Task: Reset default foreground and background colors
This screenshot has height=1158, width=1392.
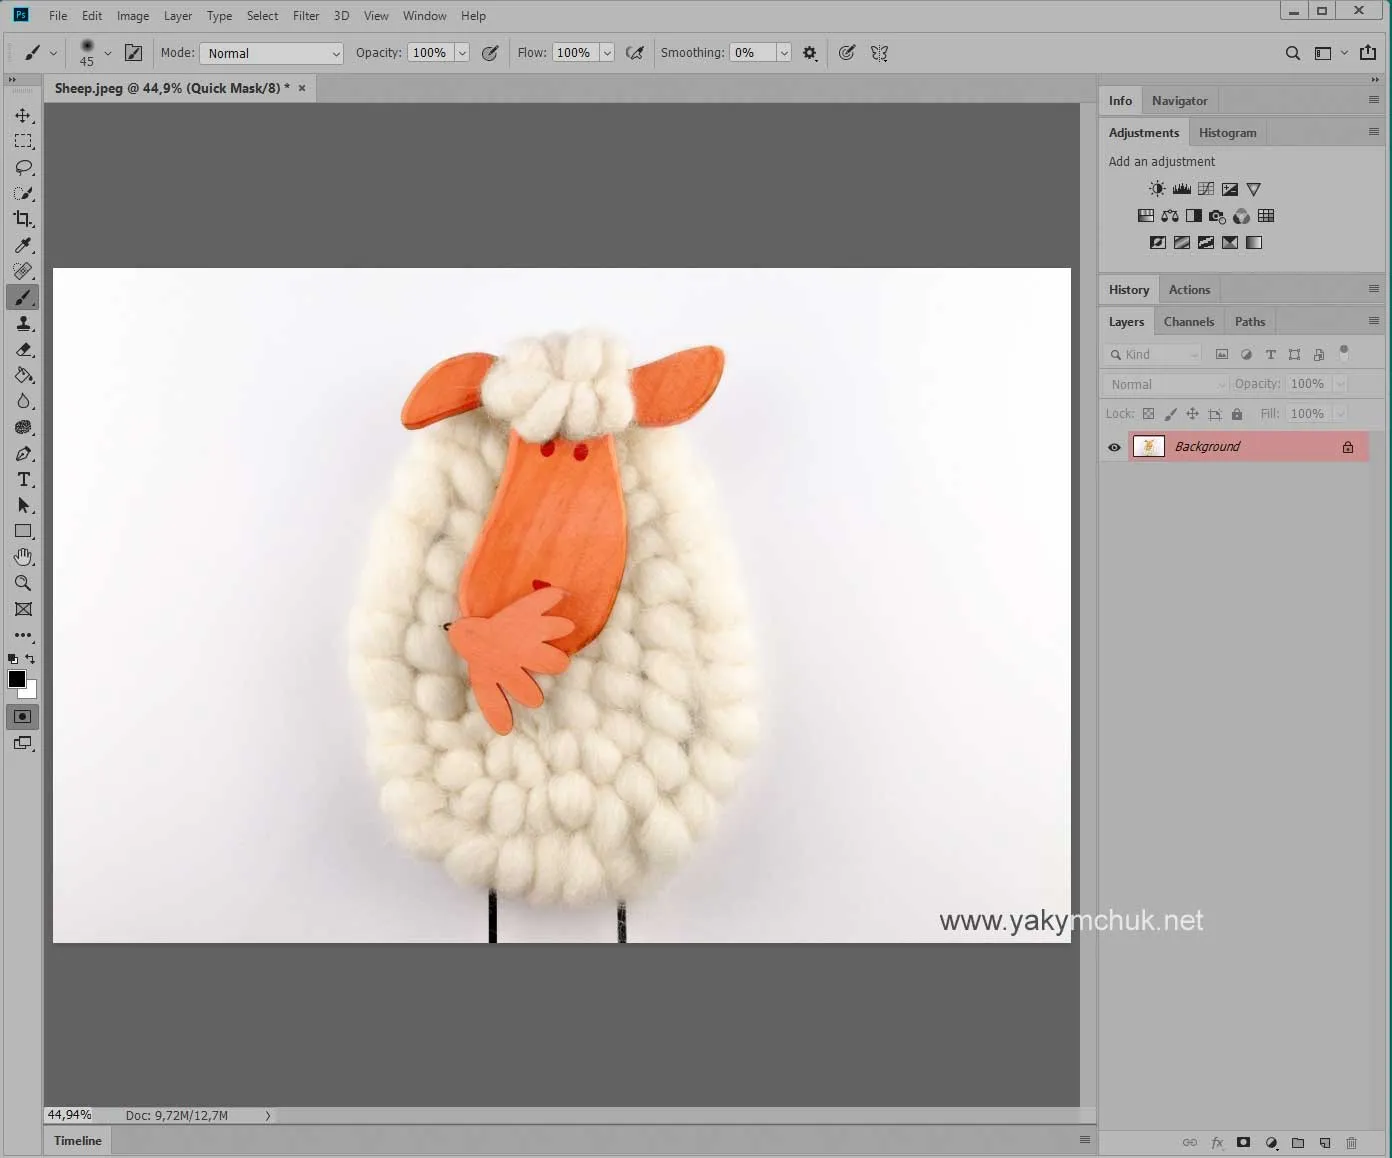Action: point(13,659)
